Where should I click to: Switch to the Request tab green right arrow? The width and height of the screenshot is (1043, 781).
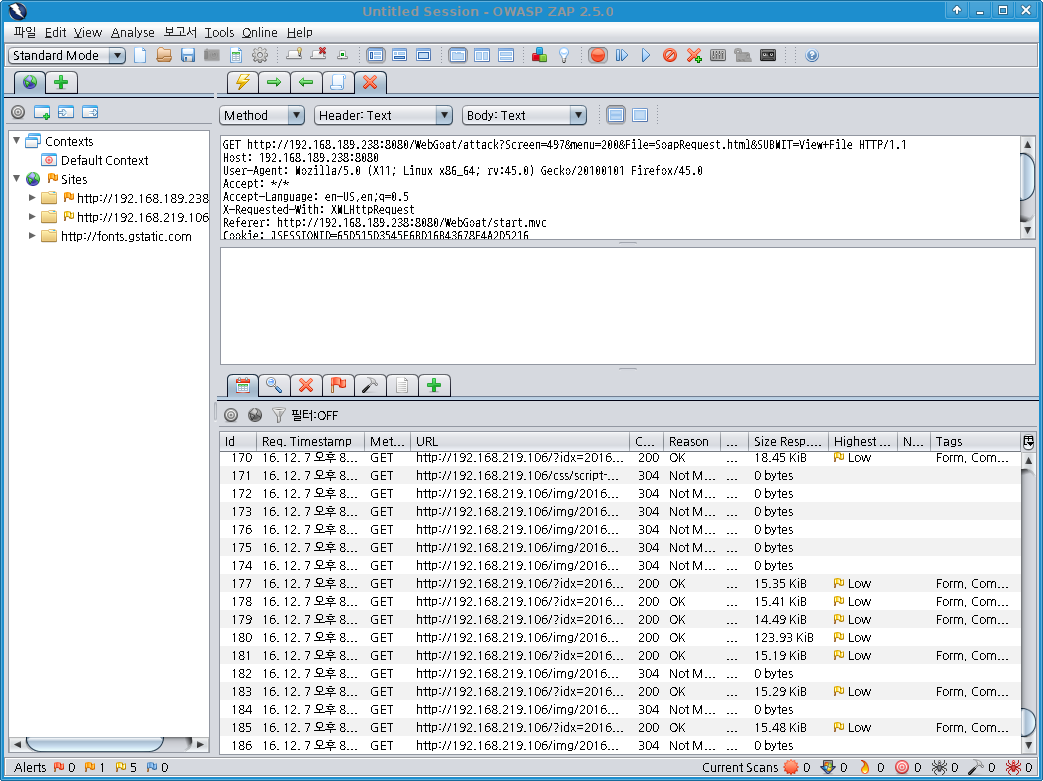click(274, 82)
